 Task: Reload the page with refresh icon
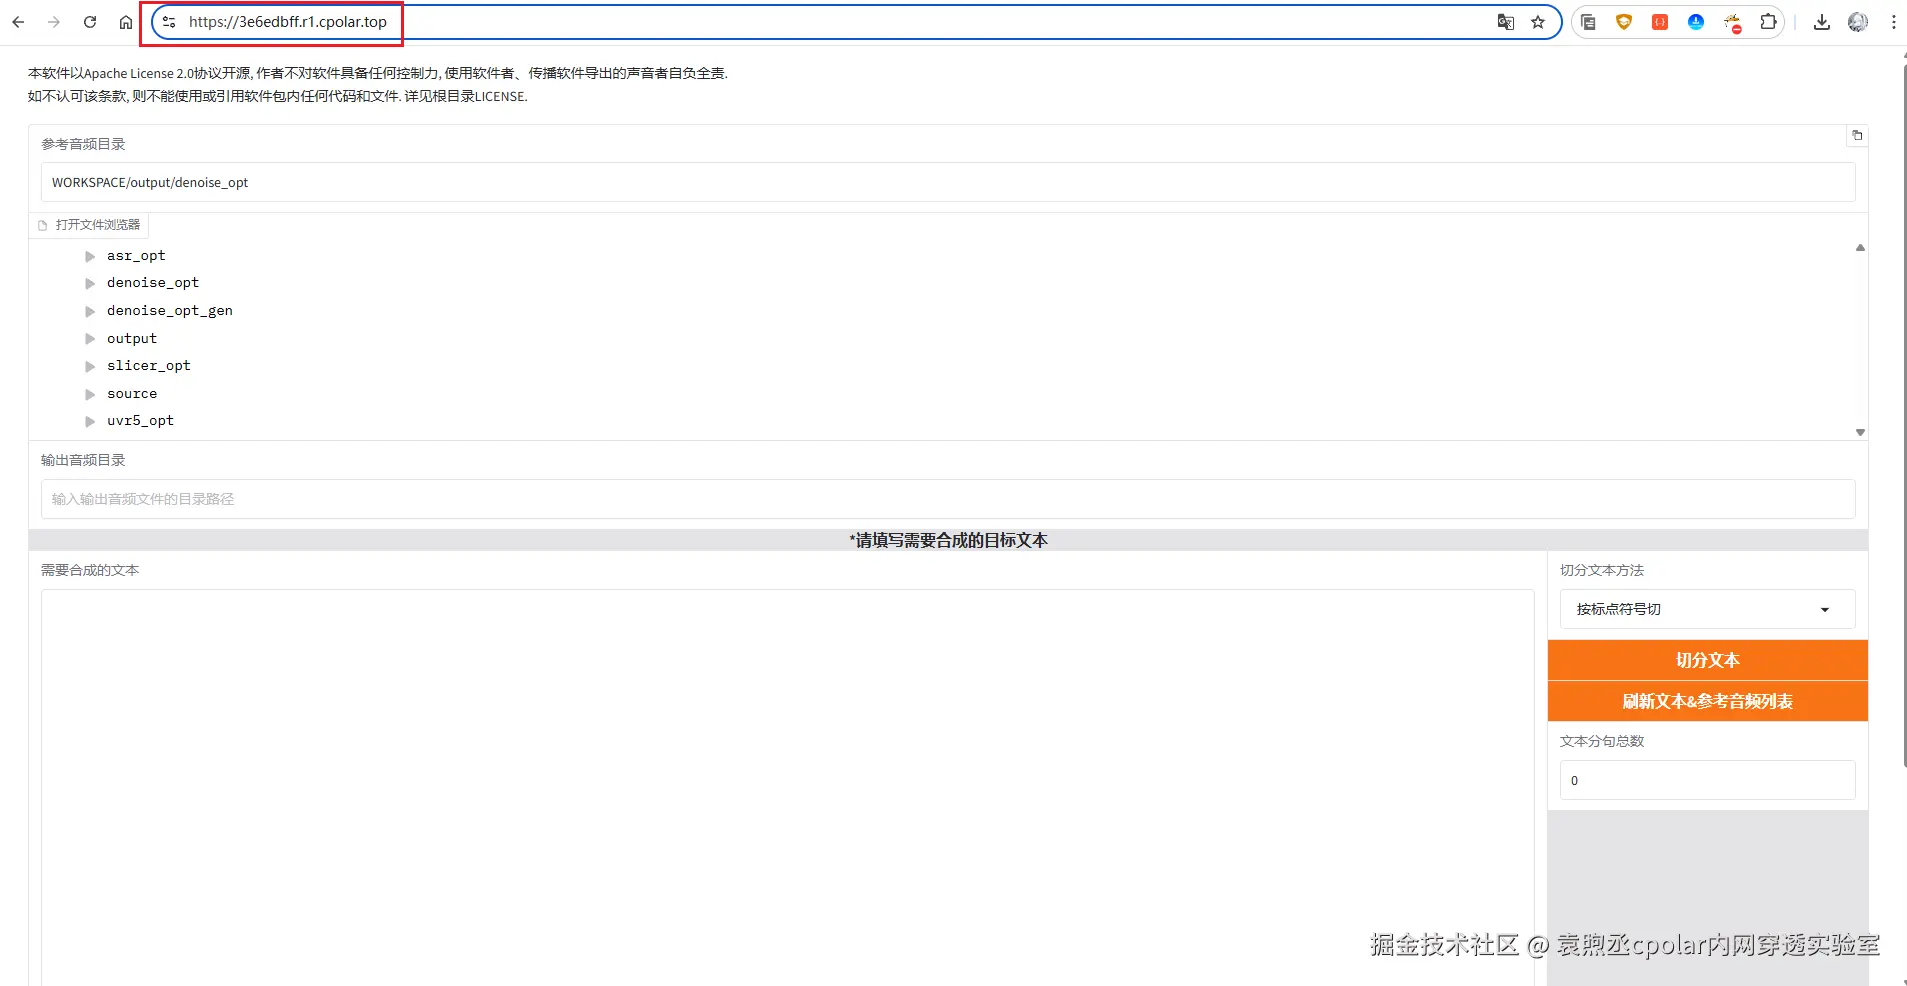pos(90,21)
